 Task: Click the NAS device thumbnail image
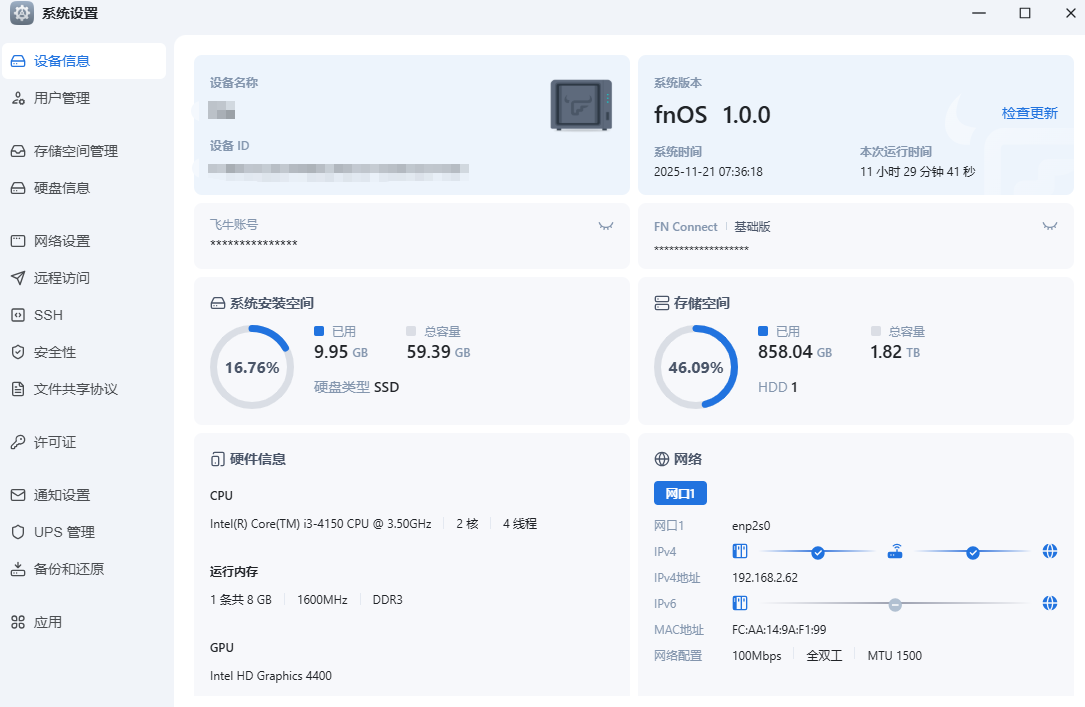coord(581,105)
